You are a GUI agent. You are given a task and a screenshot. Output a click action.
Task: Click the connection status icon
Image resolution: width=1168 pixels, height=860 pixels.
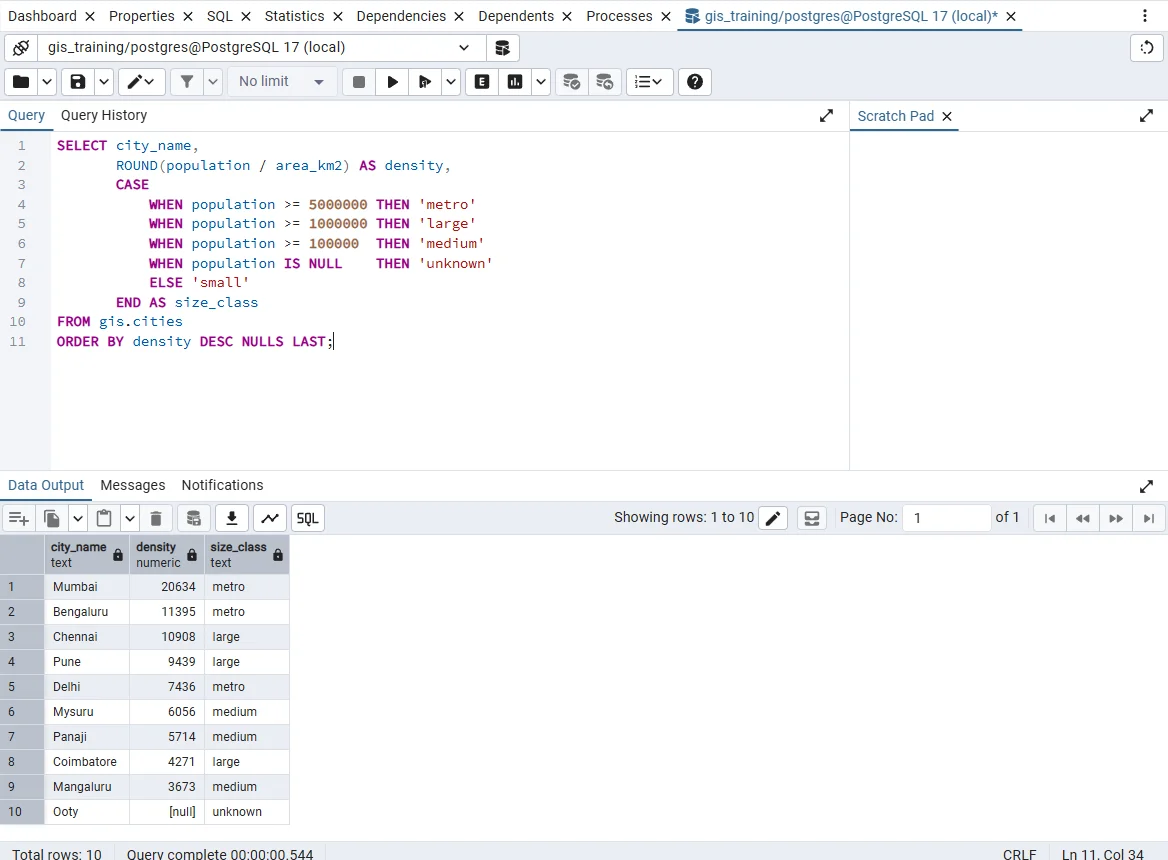point(21,48)
